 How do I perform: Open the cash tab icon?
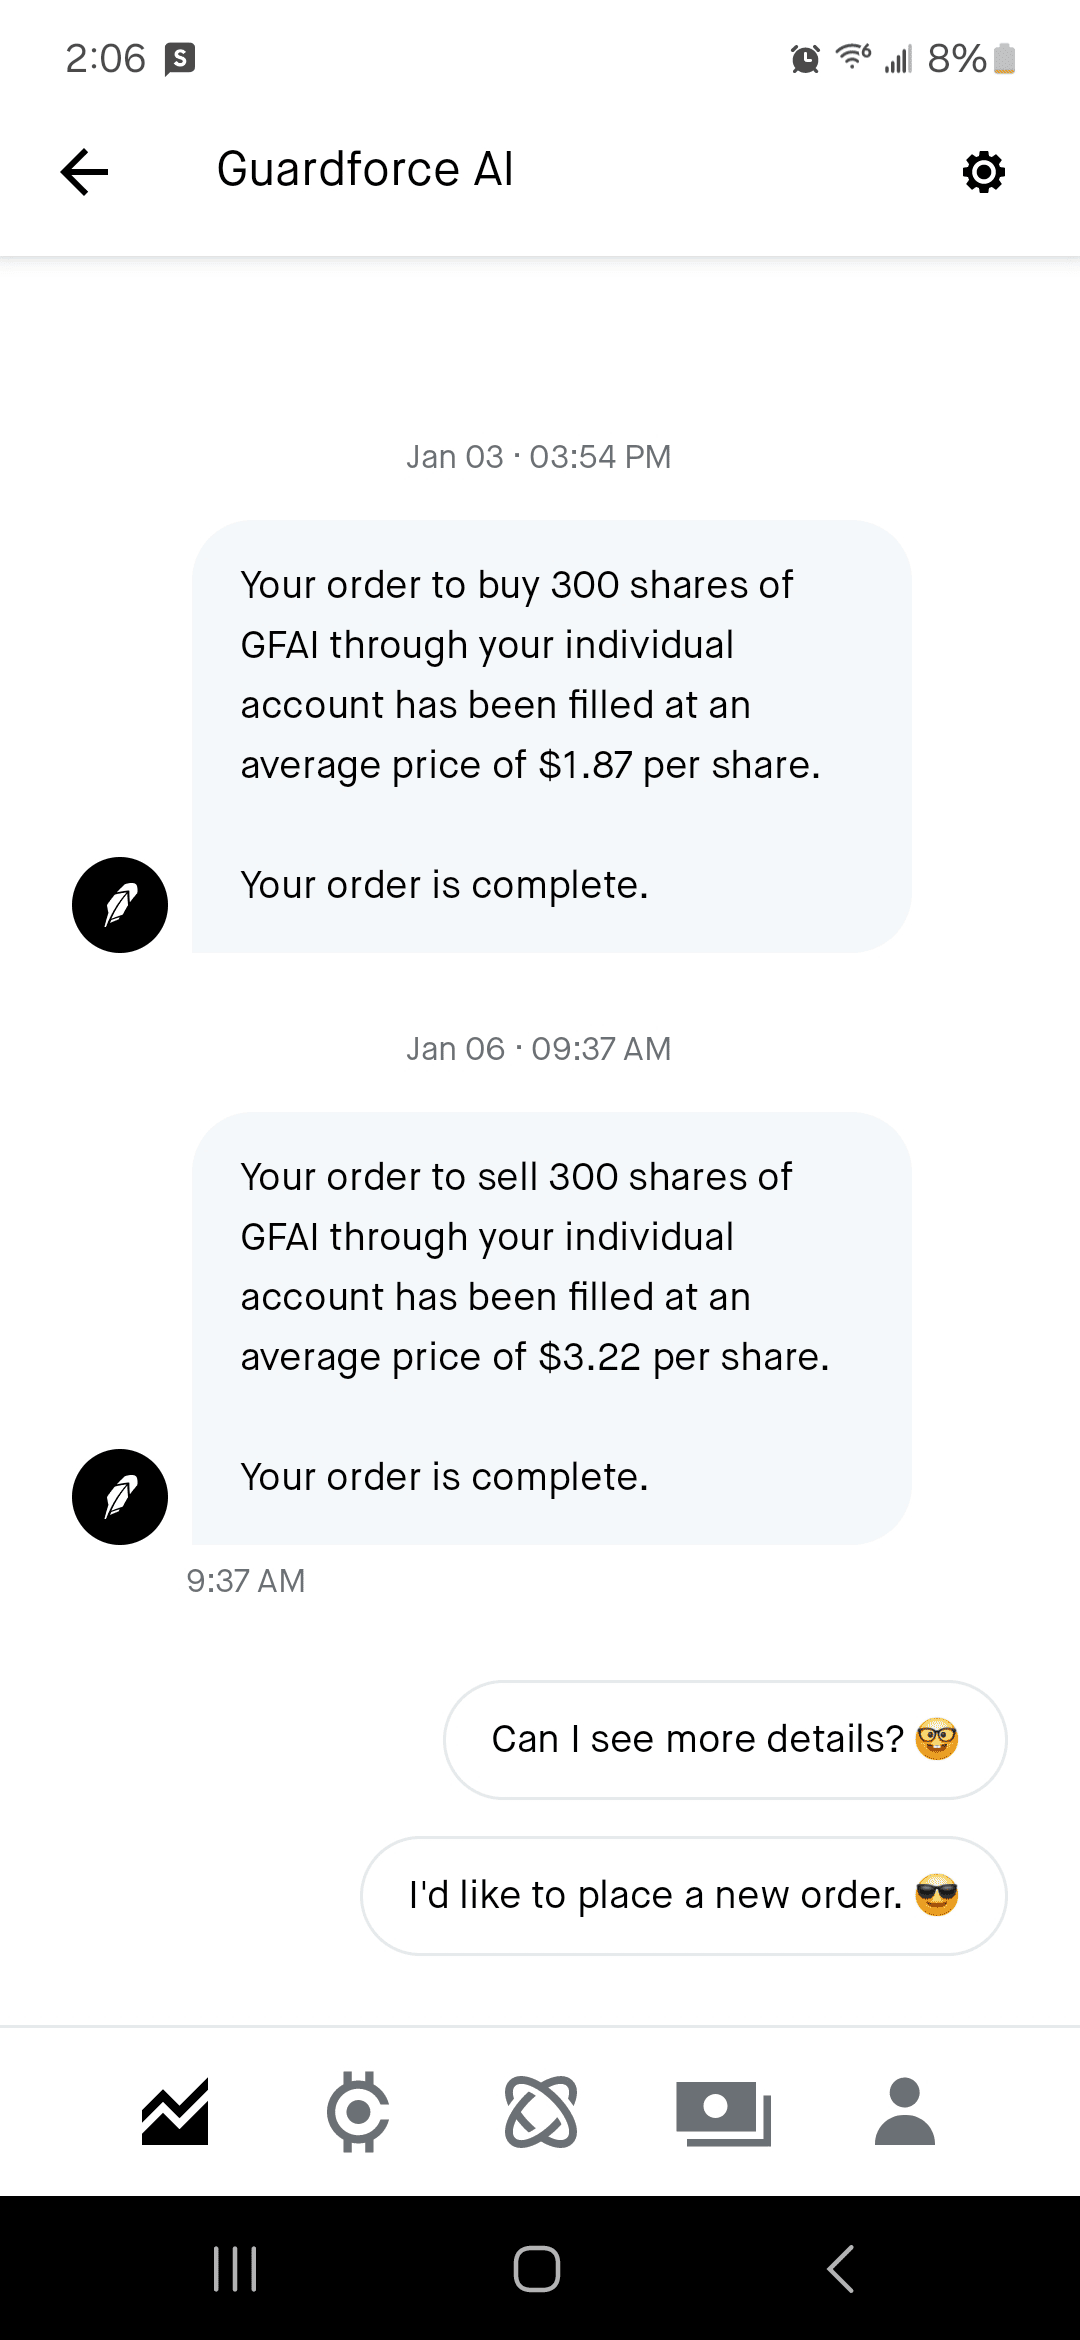click(x=723, y=2112)
